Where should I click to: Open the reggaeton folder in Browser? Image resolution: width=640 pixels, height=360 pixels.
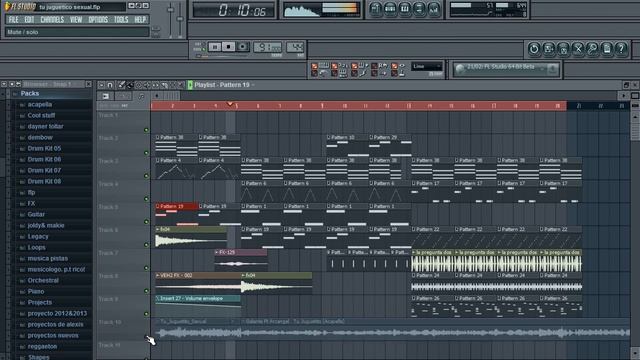tap(42, 346)
